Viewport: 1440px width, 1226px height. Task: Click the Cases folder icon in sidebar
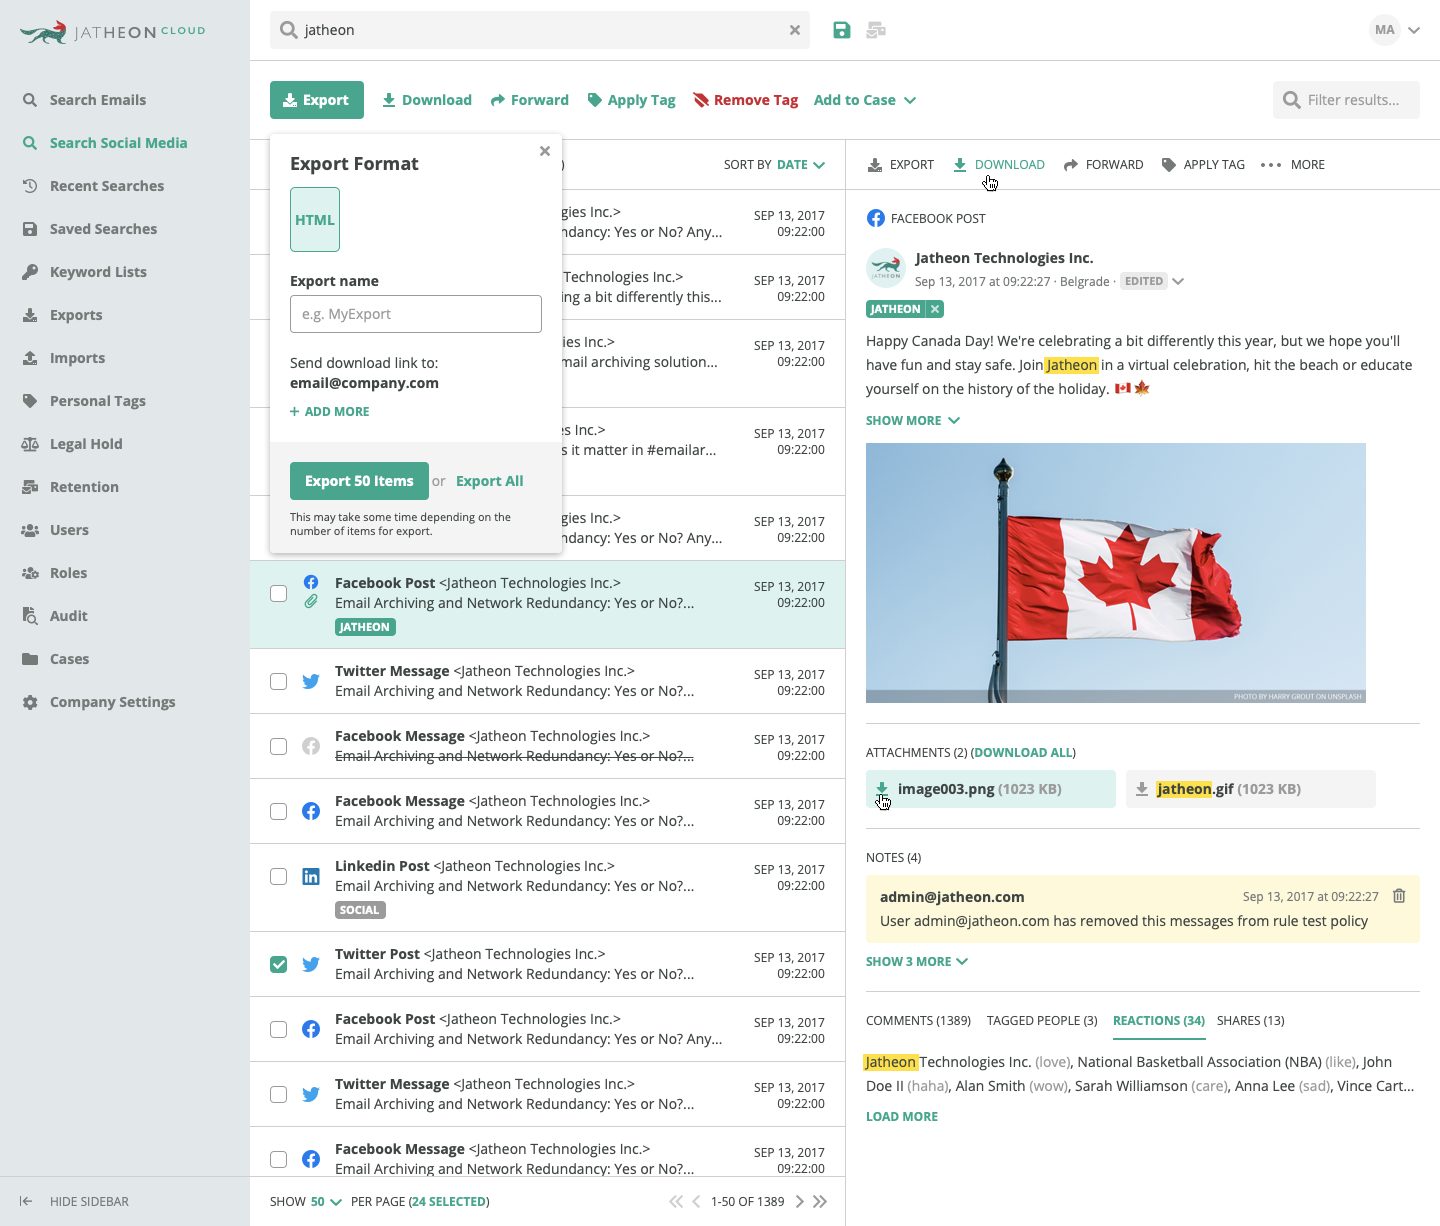pos(30,659)
